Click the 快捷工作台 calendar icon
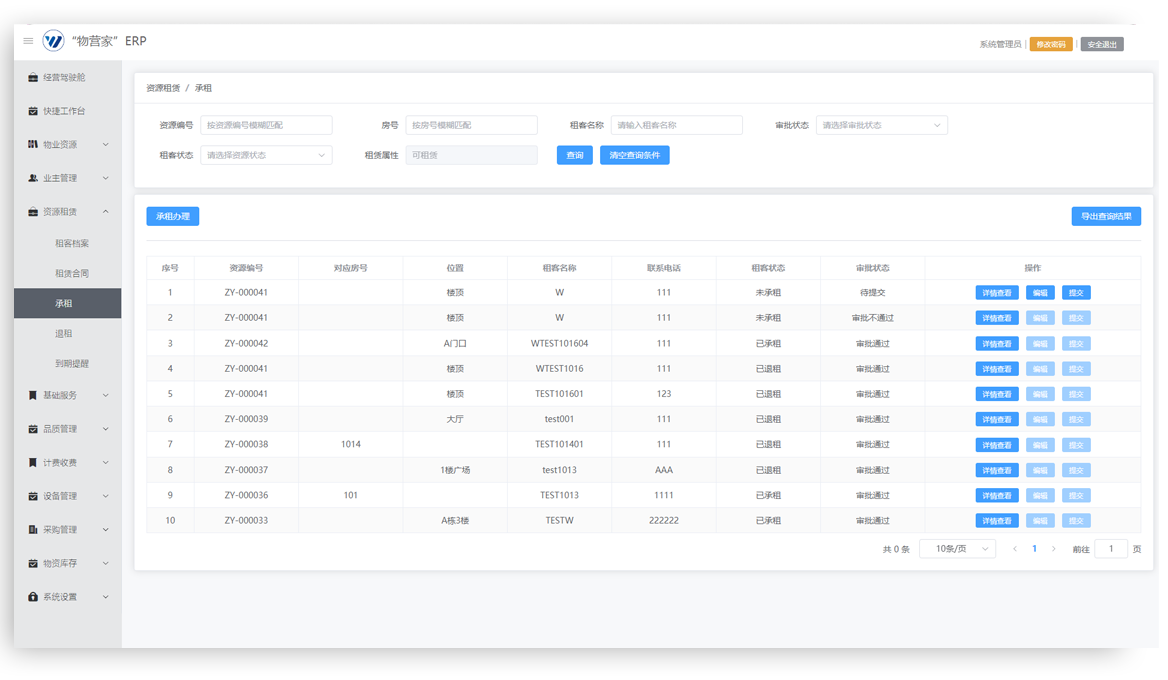This screenshot has height=680, width=1168. click(x=33, y=111)
